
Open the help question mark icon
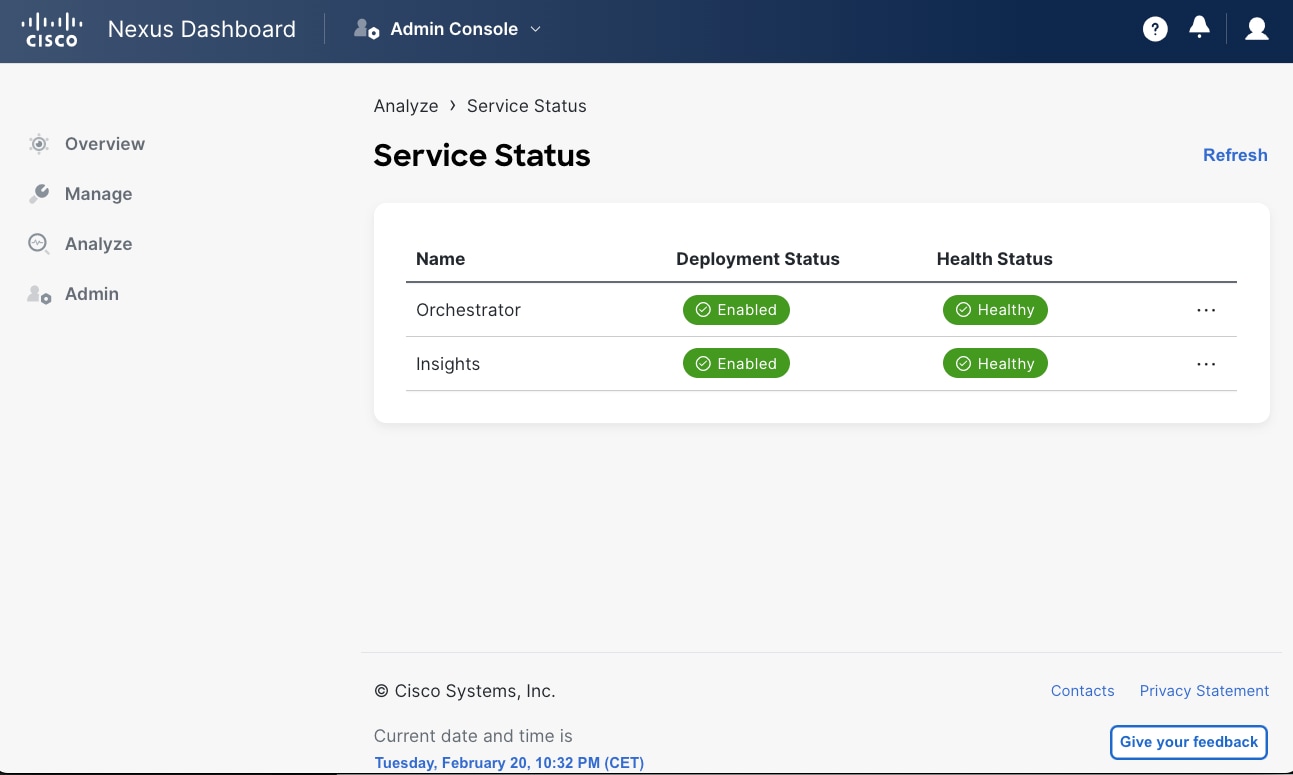1155,29
